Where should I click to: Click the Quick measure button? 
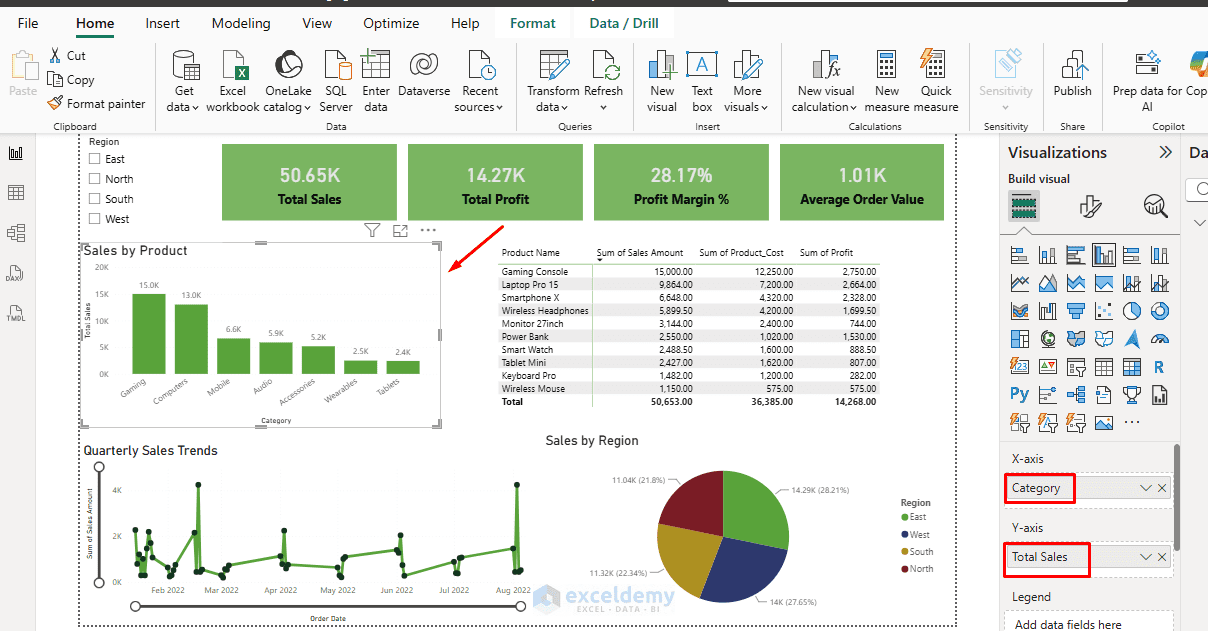(x=936, y=81)
